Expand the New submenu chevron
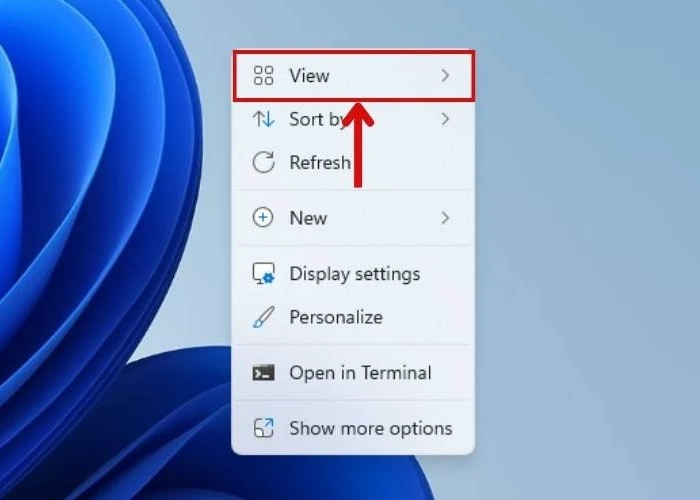The image size is (700, 500). pyautogui.click(x=445, y=218)
